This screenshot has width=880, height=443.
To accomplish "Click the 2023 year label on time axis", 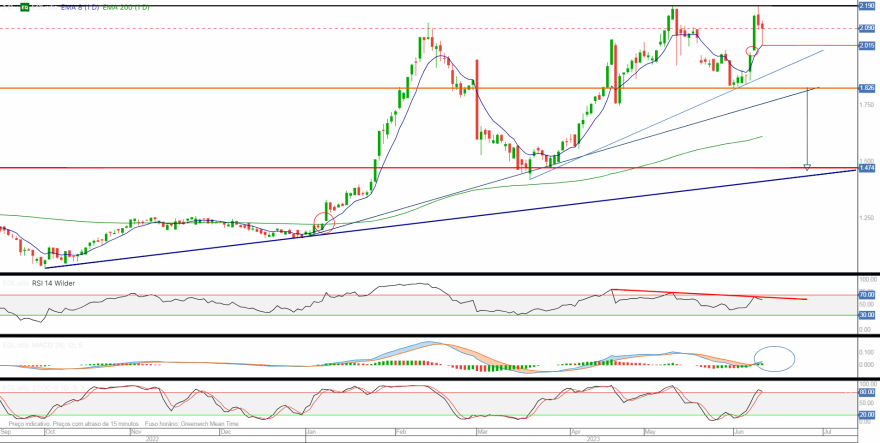I will click(593, 439).
